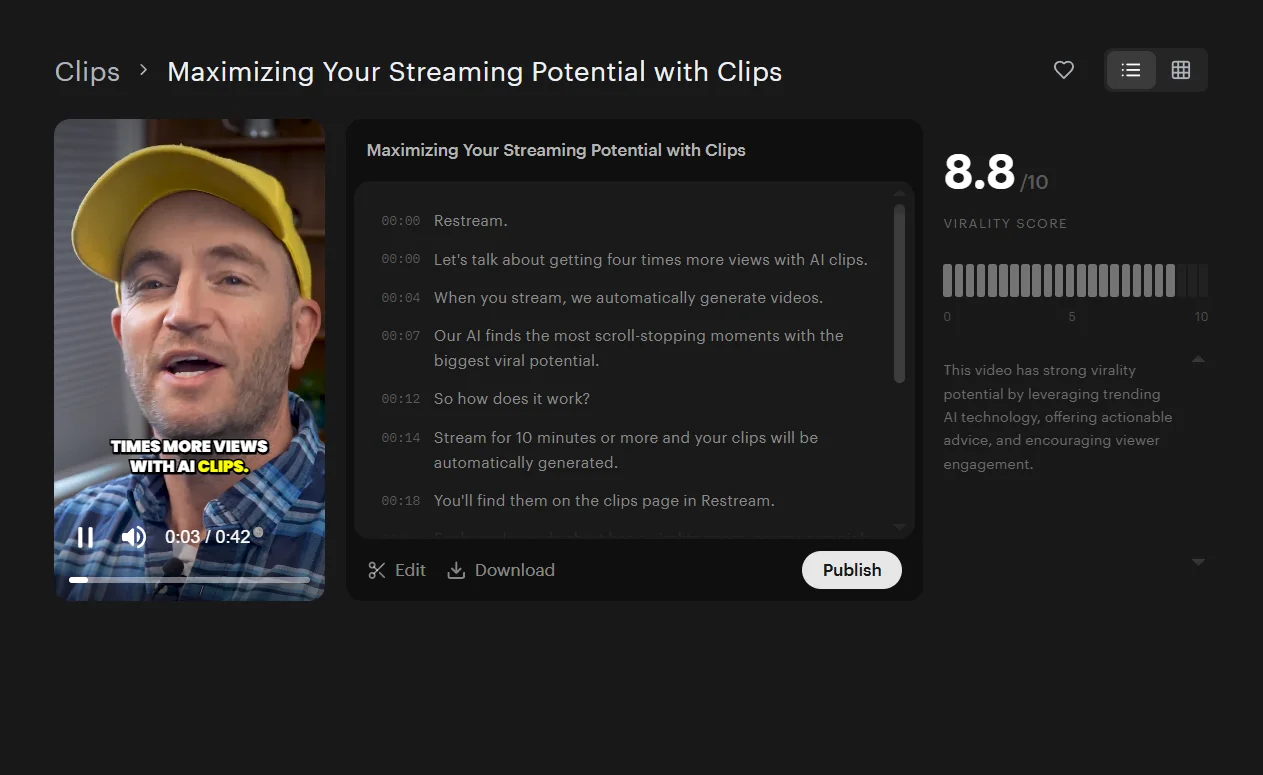The image size is (1263, 775).
Task: Publish the clip
Action: [852, 570]
